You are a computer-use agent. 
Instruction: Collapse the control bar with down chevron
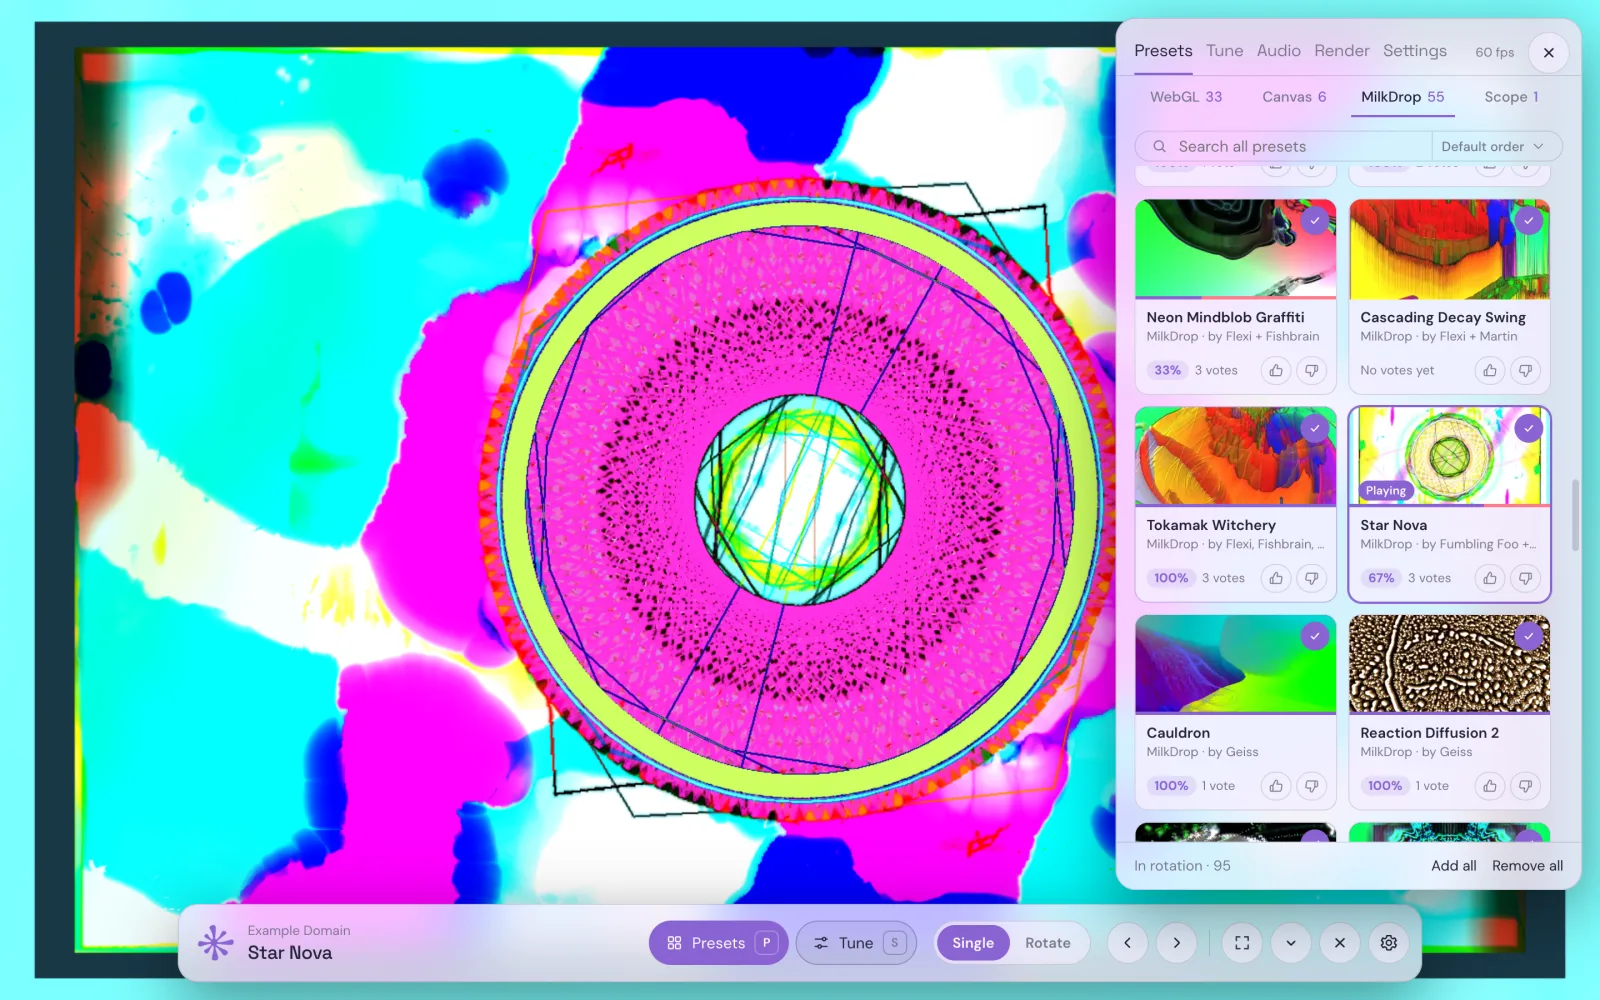tap(1291, 943)
